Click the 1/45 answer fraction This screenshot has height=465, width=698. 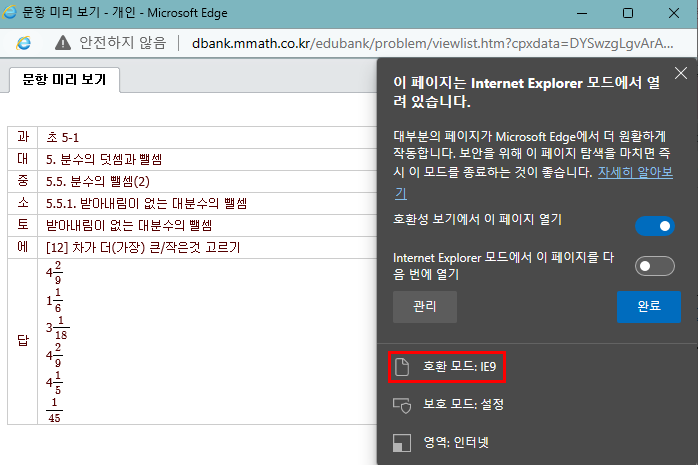tap(54, 410)
